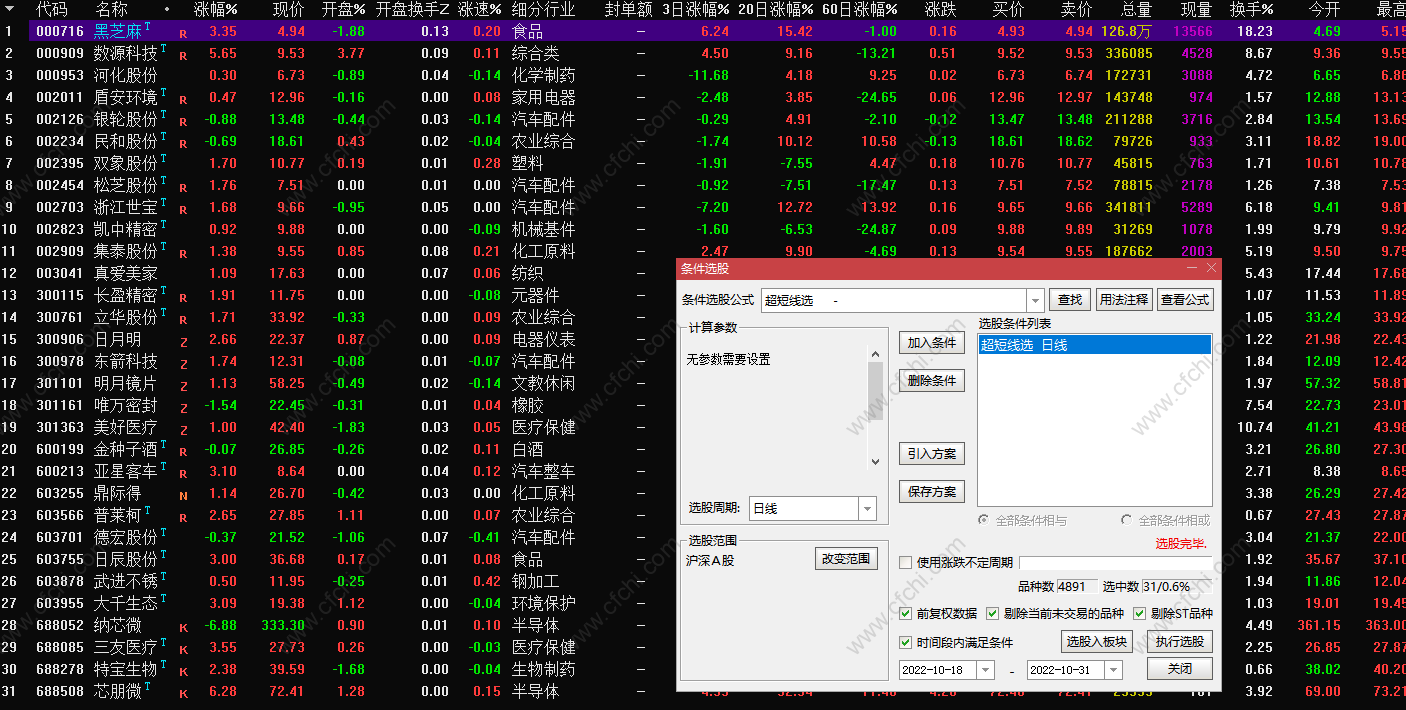
Task: Toggle the 剔除ST品种 checkbox
Action: 1139,614
